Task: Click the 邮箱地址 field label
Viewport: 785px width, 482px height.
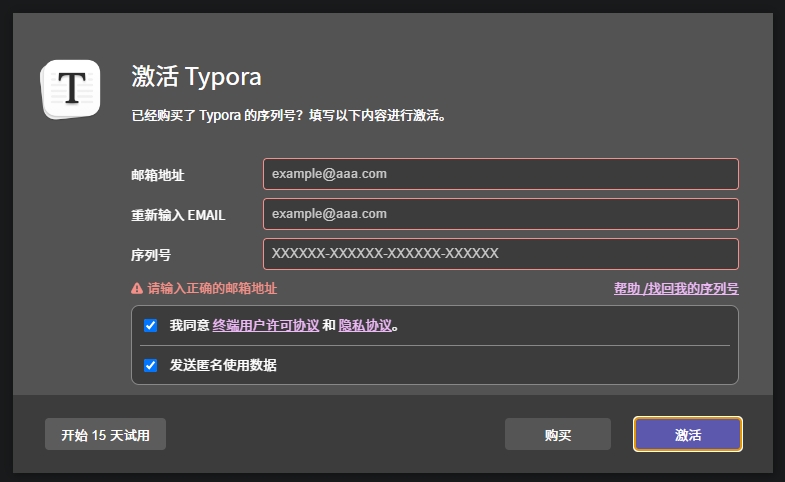Action: coord(158,175)
